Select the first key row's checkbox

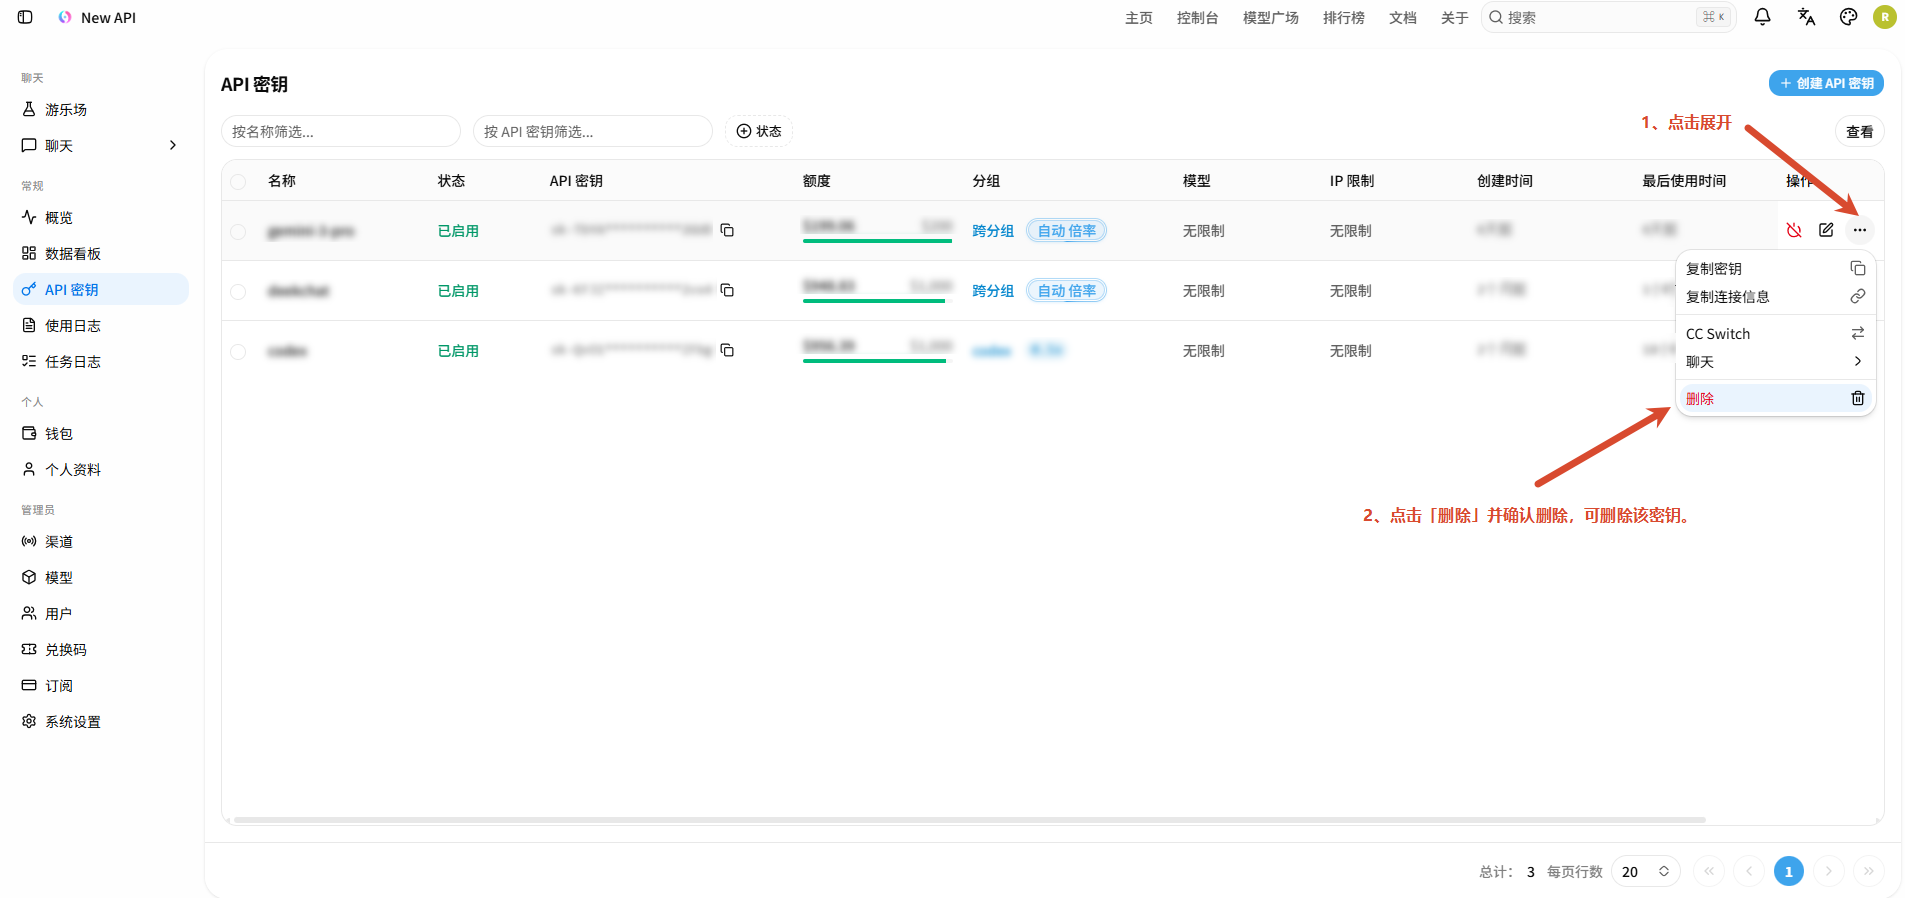click(238, 231)
